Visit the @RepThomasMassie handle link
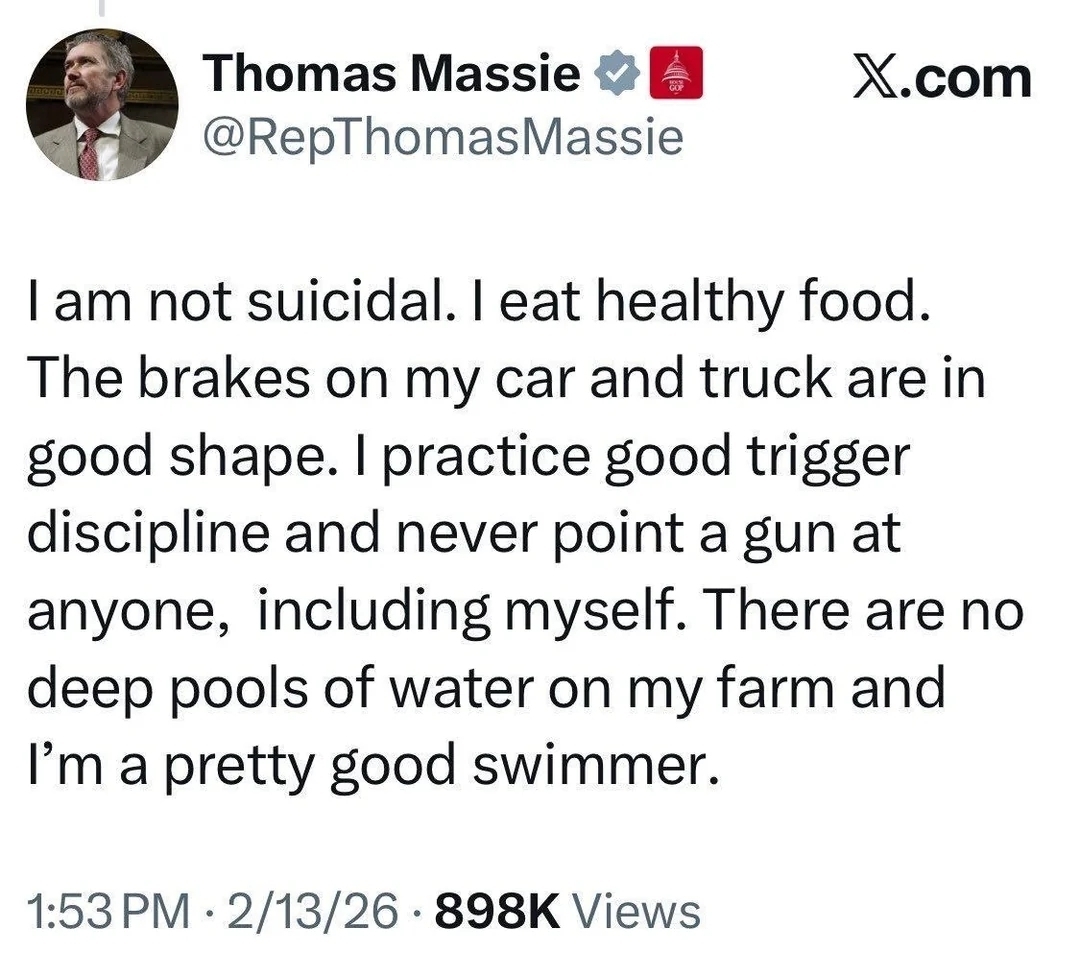The image size is (1080, 973). point(442,136)
